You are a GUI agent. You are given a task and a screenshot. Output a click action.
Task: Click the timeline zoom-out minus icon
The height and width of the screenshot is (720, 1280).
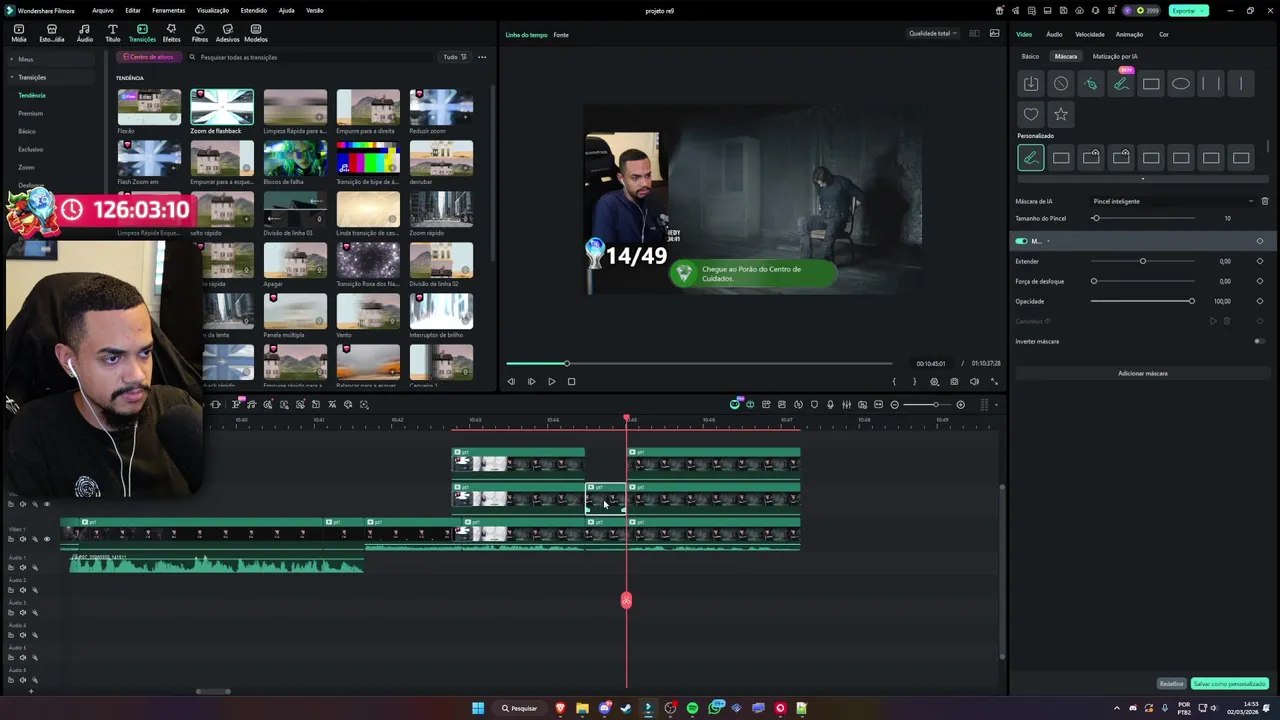(895, 405)
